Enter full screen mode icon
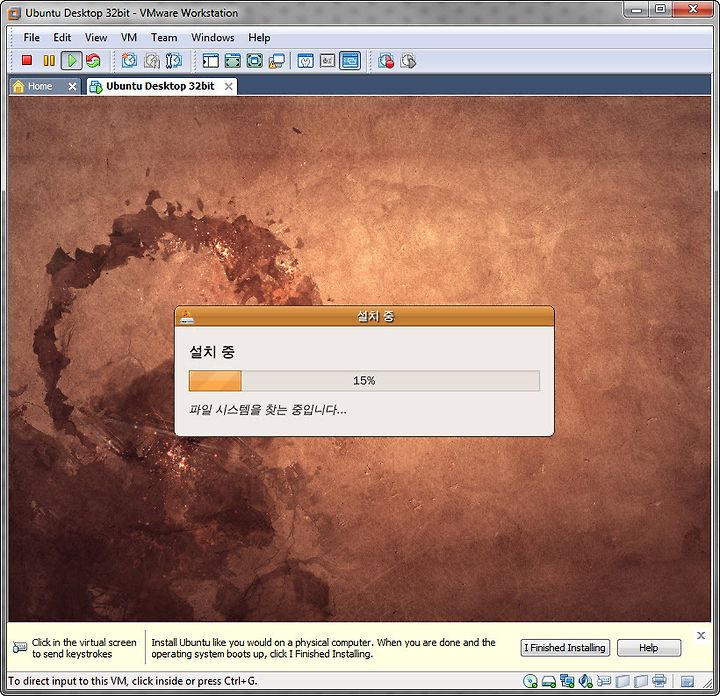Viewport: 720px width, 696px height. tap(255, 61)
